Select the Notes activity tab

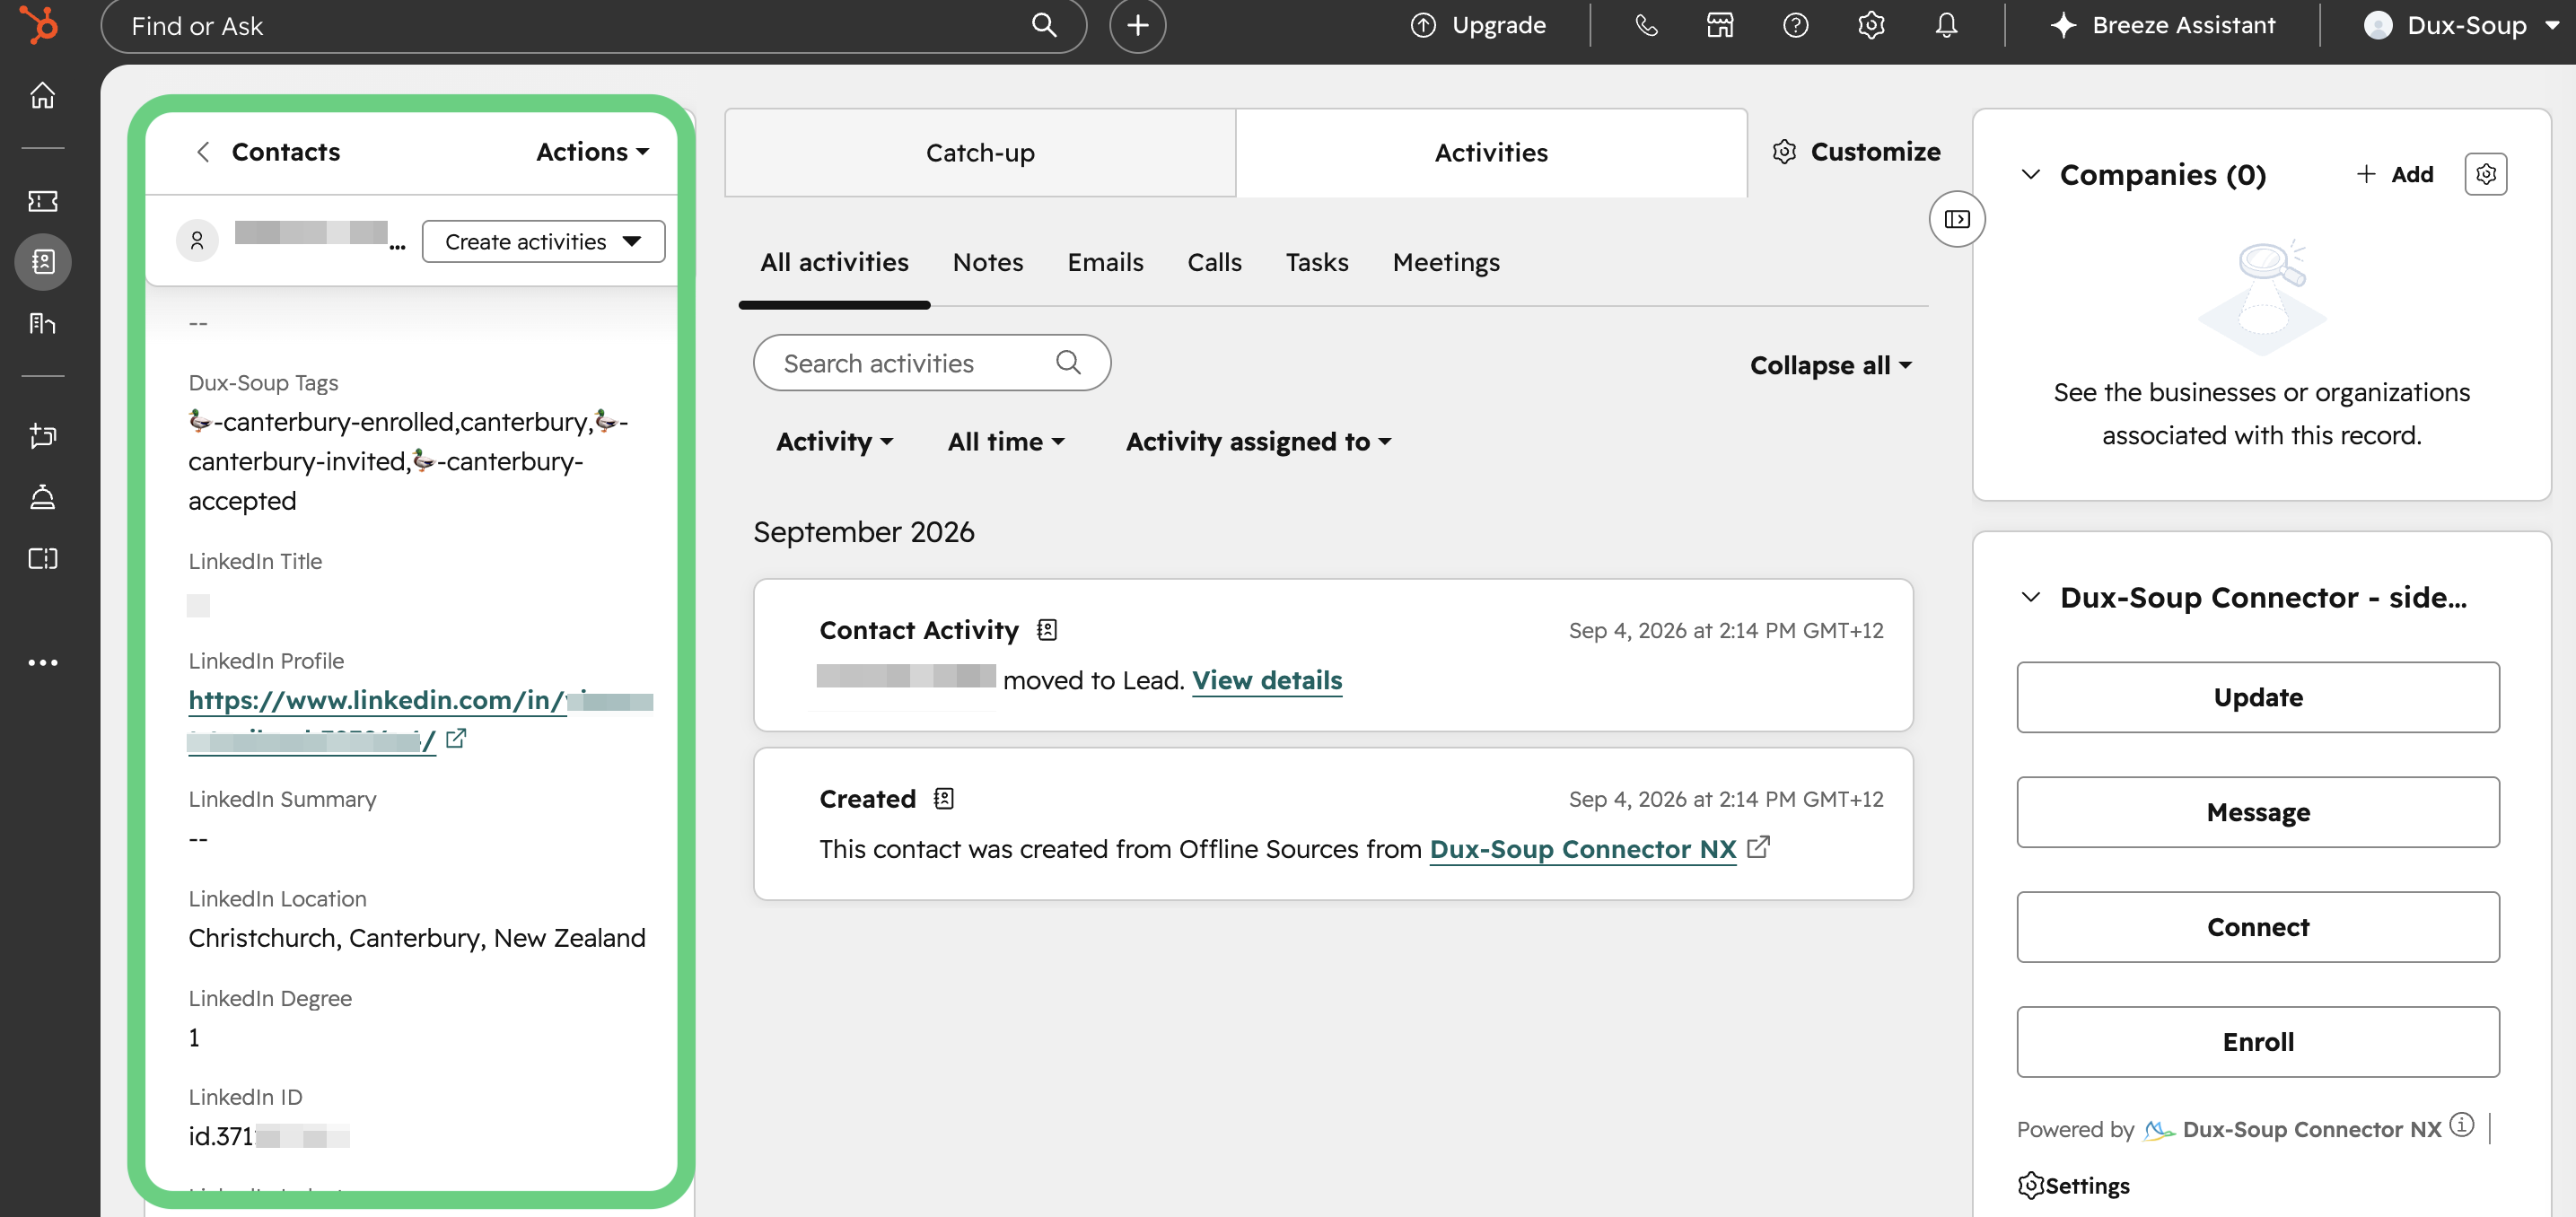[987, 263]
